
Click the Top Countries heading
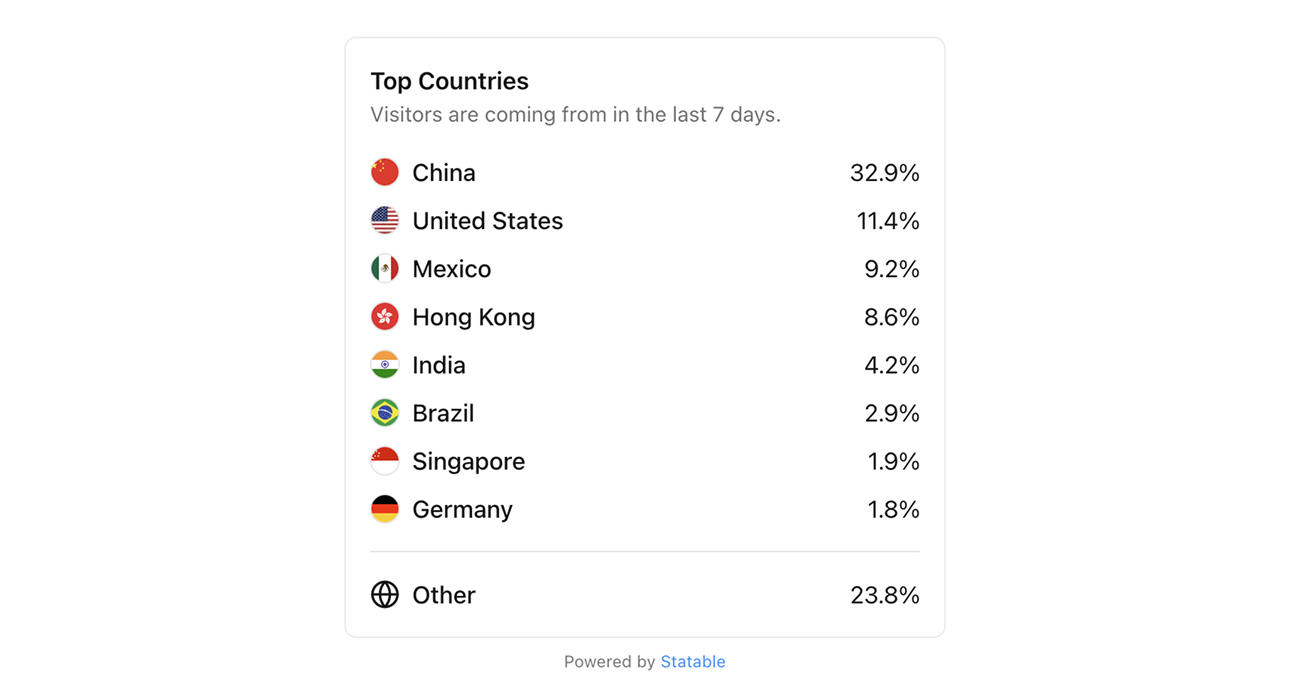[449, 81]
